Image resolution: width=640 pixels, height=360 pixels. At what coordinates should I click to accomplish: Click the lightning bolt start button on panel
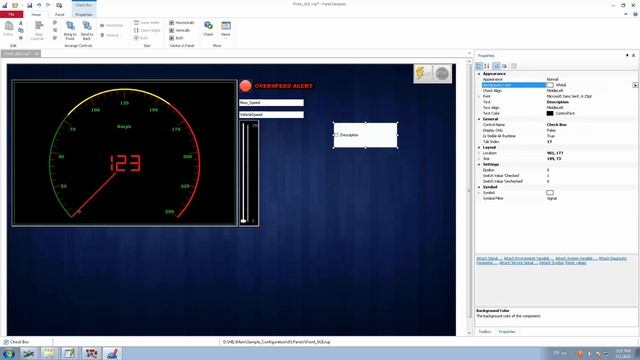[x=423, y=73]
